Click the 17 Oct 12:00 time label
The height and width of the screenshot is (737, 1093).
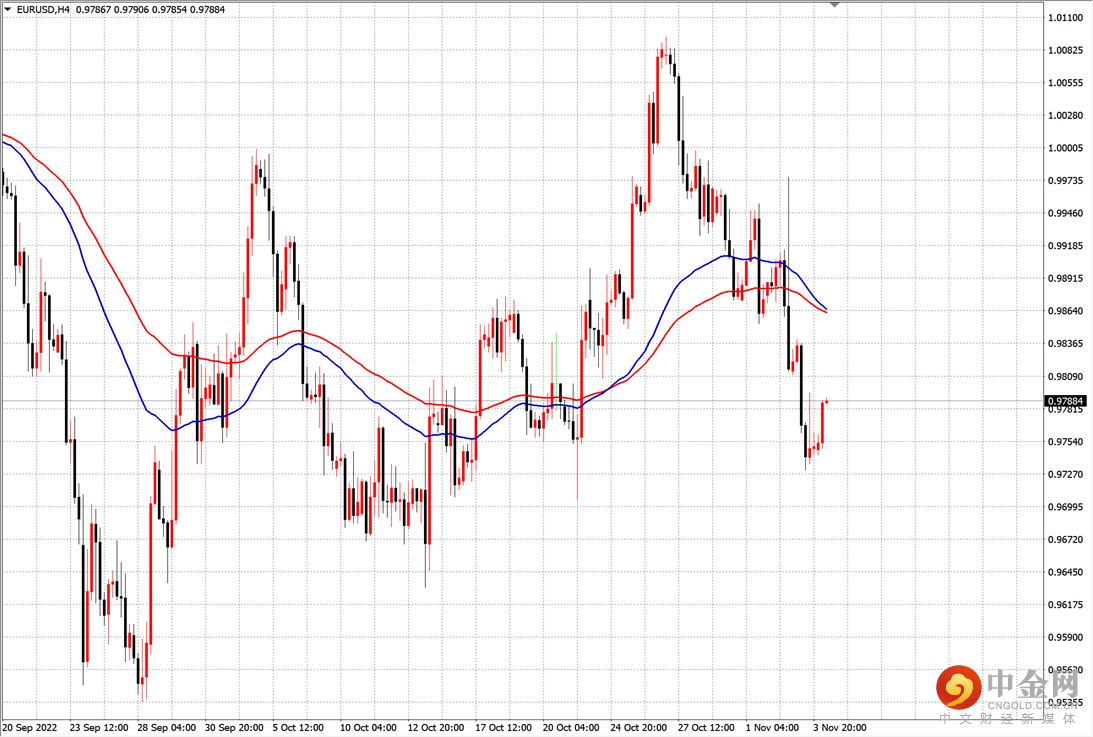504,728
